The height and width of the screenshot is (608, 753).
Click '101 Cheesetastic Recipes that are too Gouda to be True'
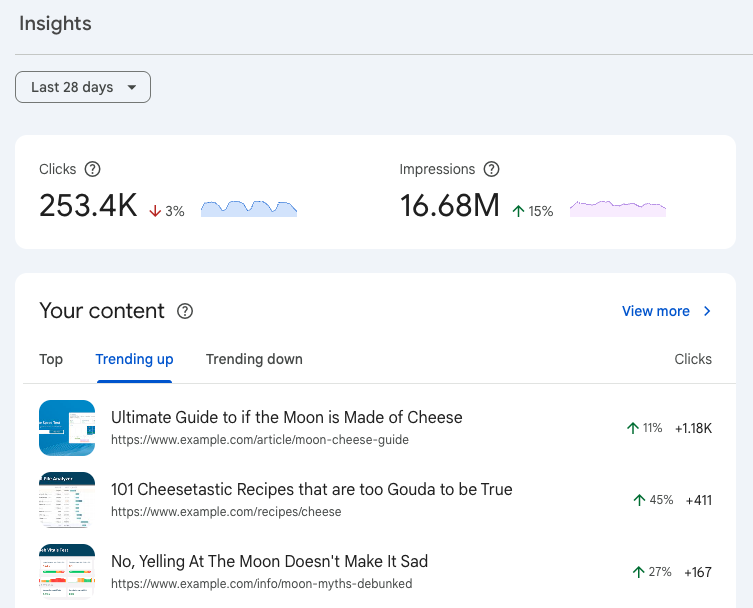click(312, 489)
